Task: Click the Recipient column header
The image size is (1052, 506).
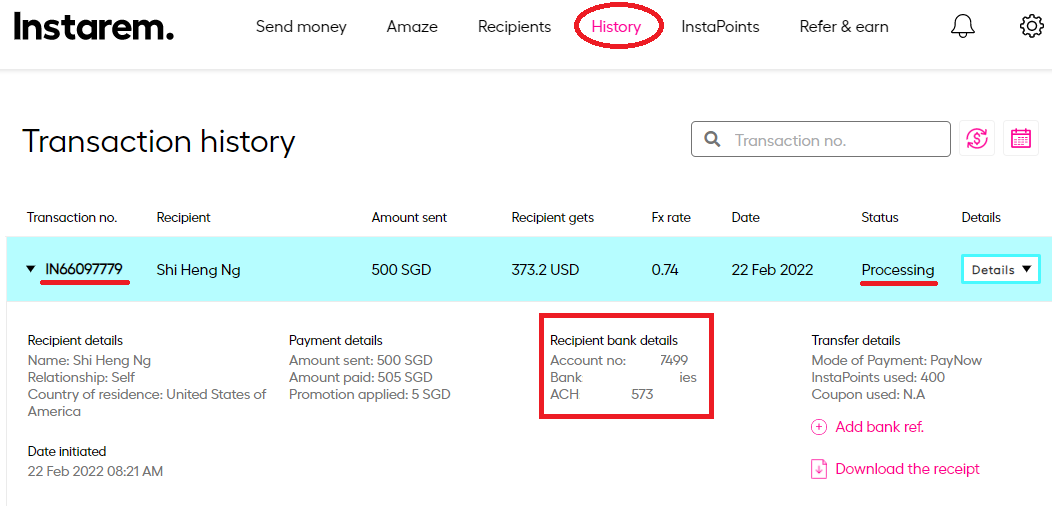Action: pyautogui.click(x=184, y=217)
